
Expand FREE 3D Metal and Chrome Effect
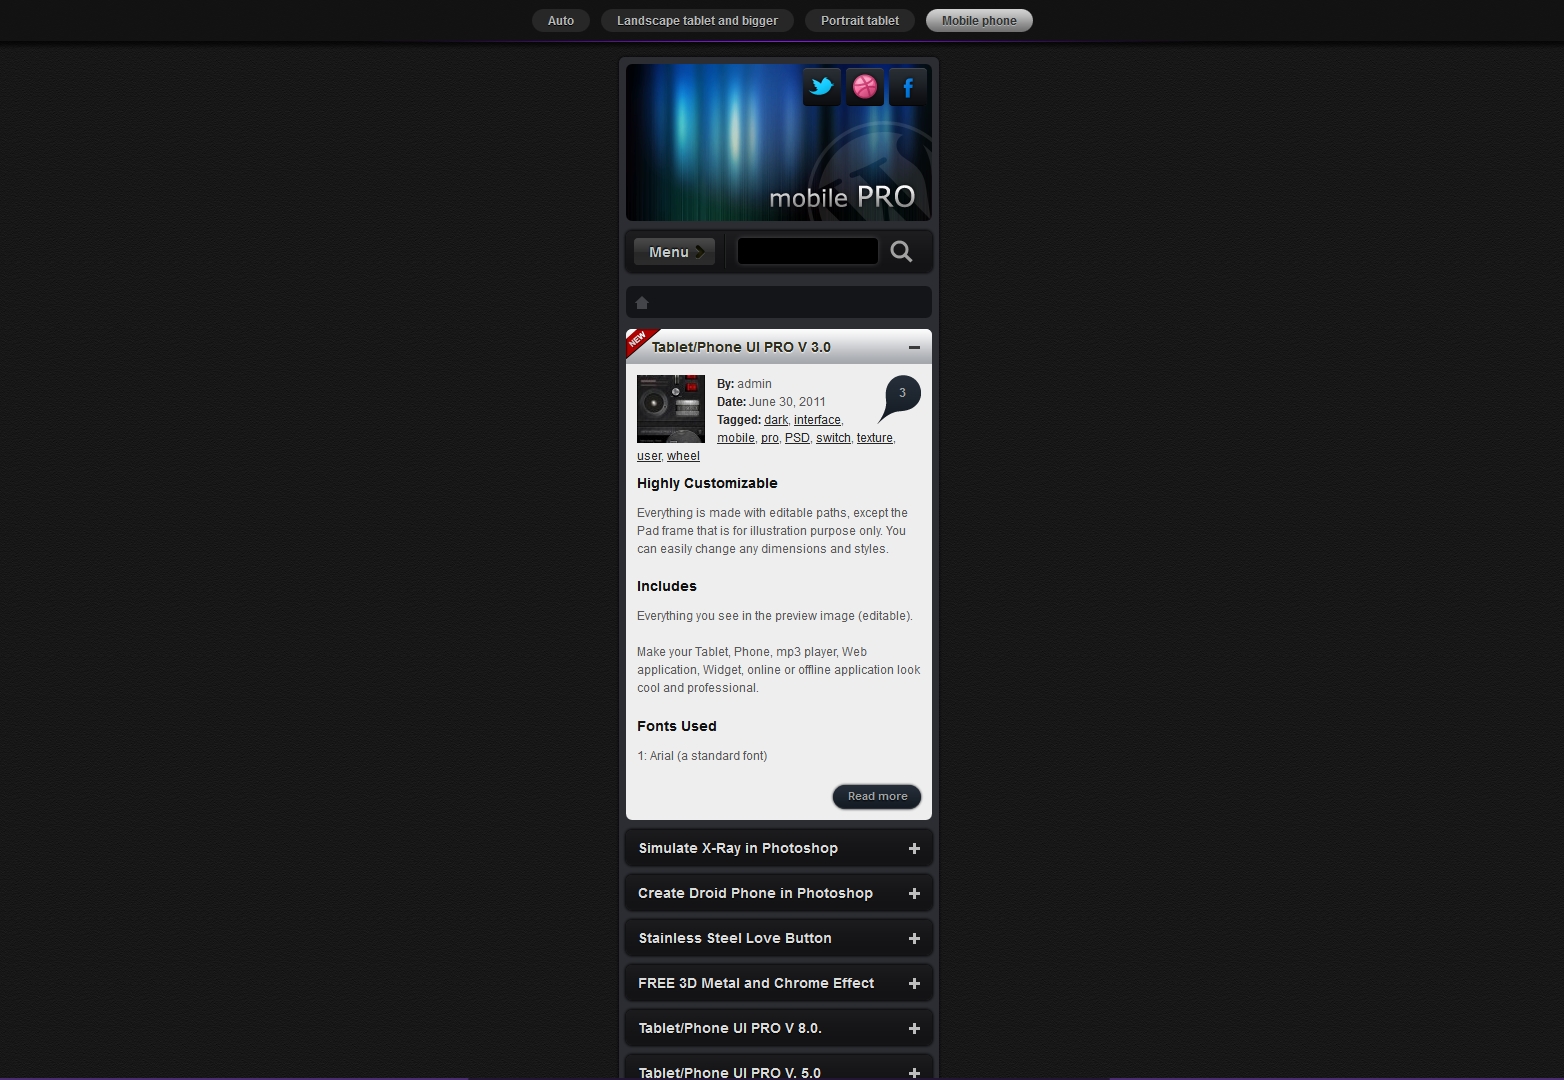[914, 984]
